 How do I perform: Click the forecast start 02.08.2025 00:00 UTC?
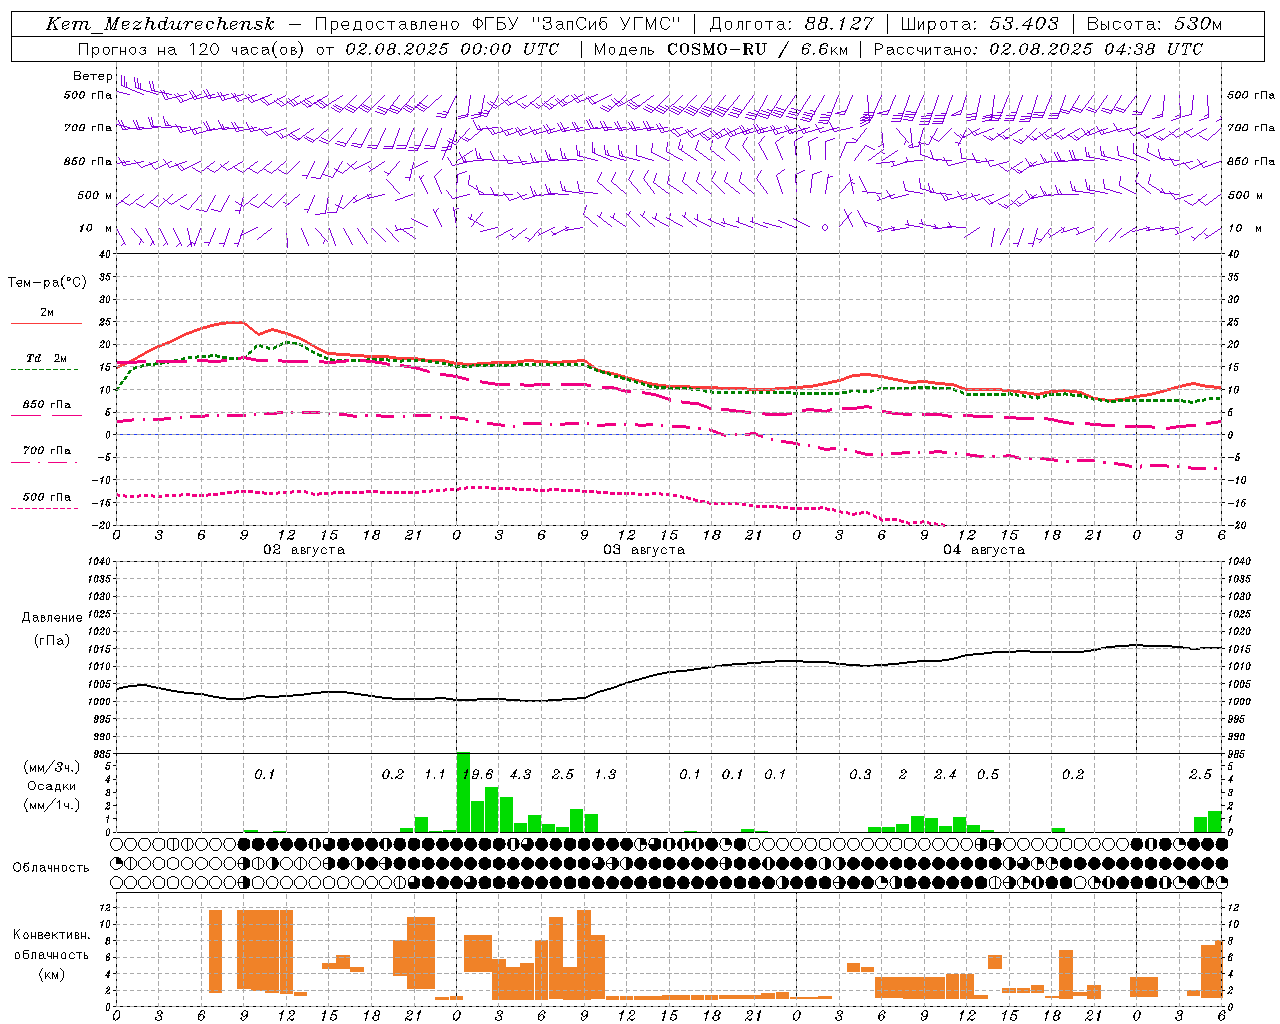(x=452, y=49)
